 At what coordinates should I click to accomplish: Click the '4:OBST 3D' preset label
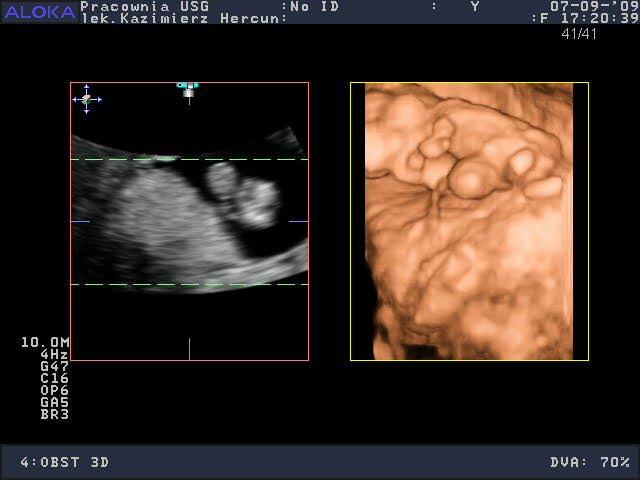65,462
